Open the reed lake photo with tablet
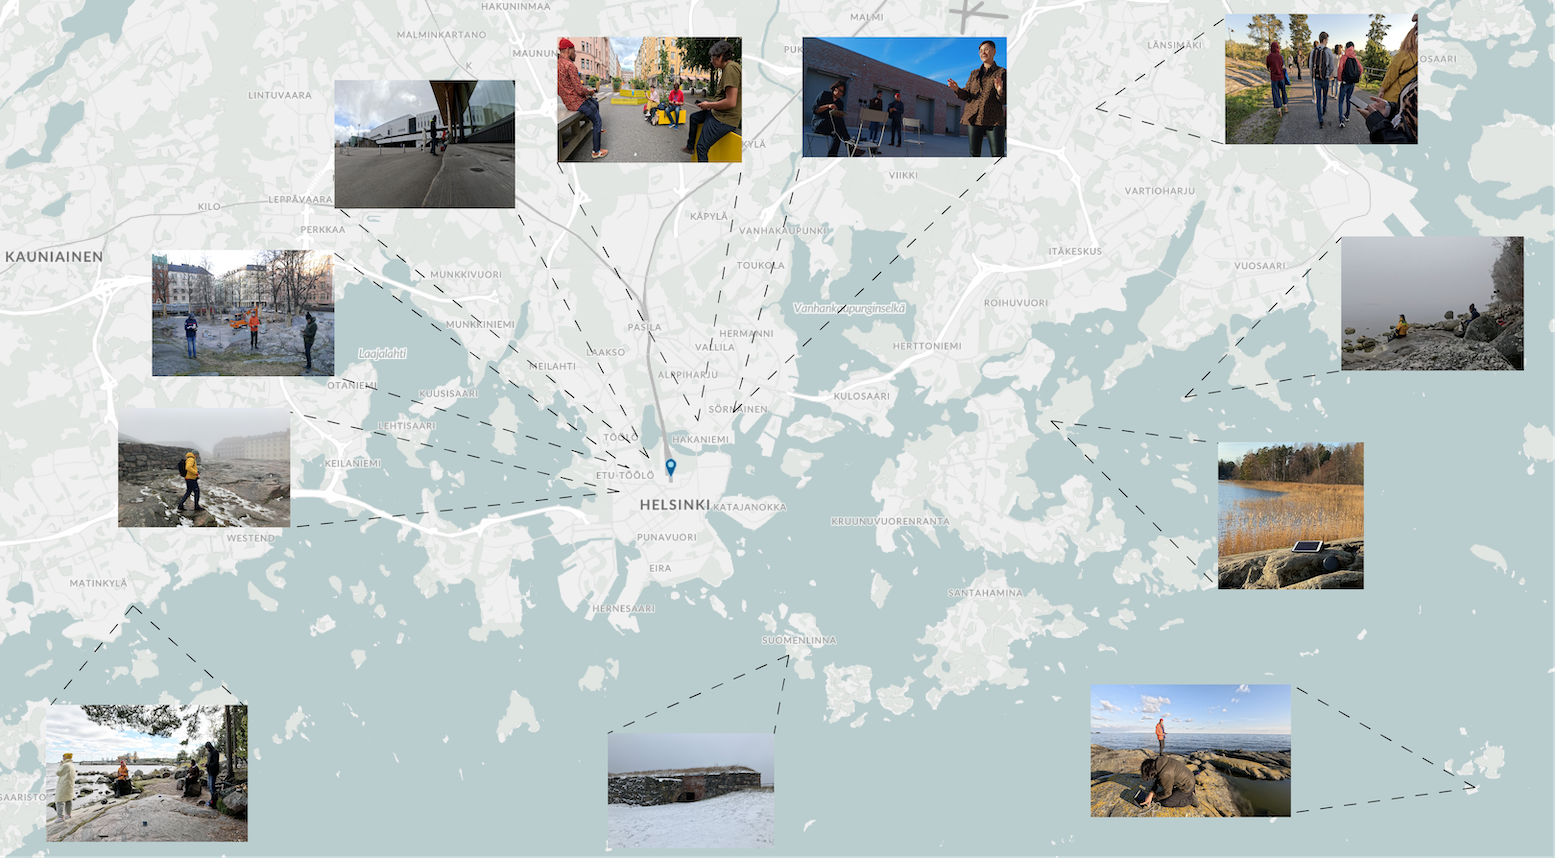 (x=1291, y=515)
